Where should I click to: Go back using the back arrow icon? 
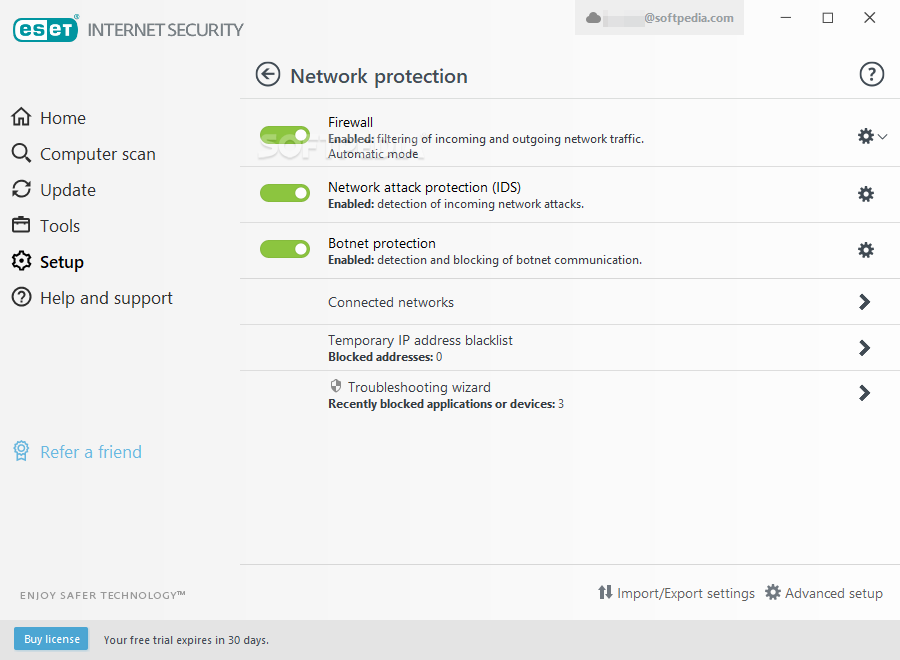[x=267, y=75]
